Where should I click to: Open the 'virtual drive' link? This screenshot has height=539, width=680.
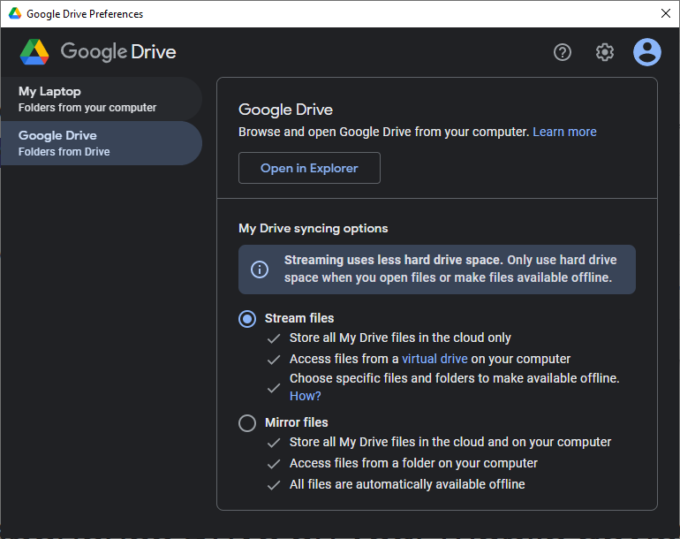(435, 359)
